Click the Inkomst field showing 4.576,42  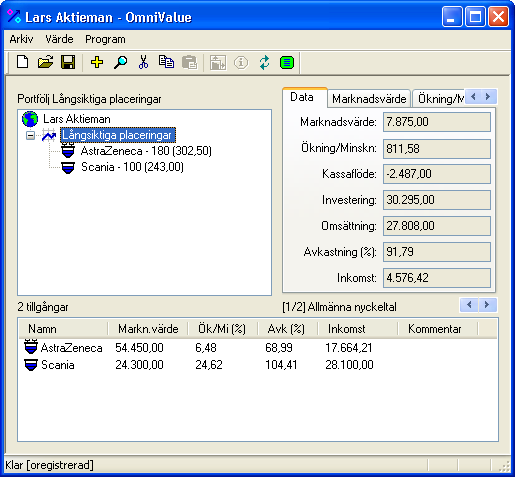[x=437, y=278]
